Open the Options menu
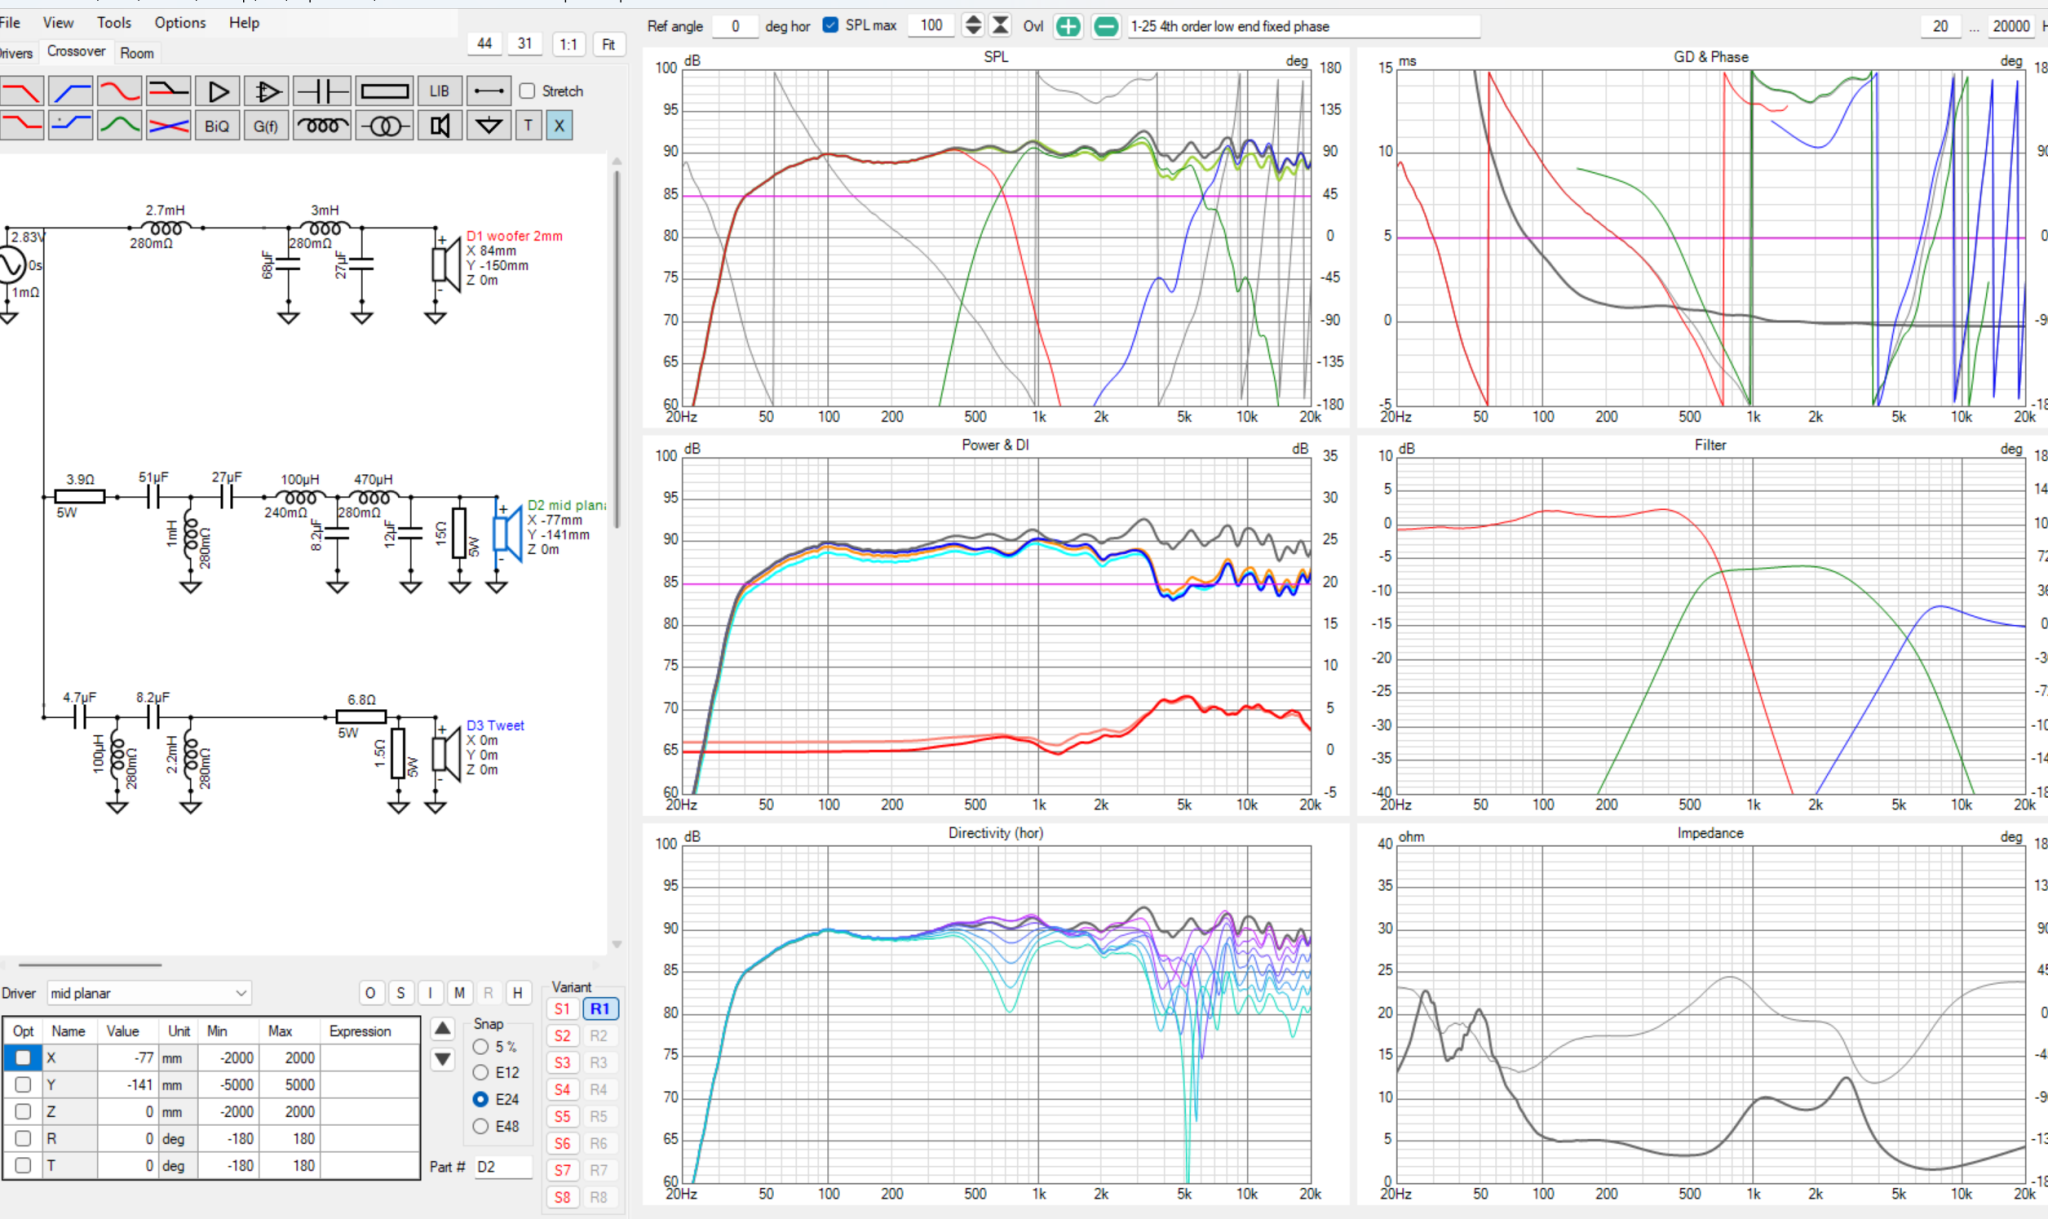2048x1219 pixels. click(x=180, y=22)
